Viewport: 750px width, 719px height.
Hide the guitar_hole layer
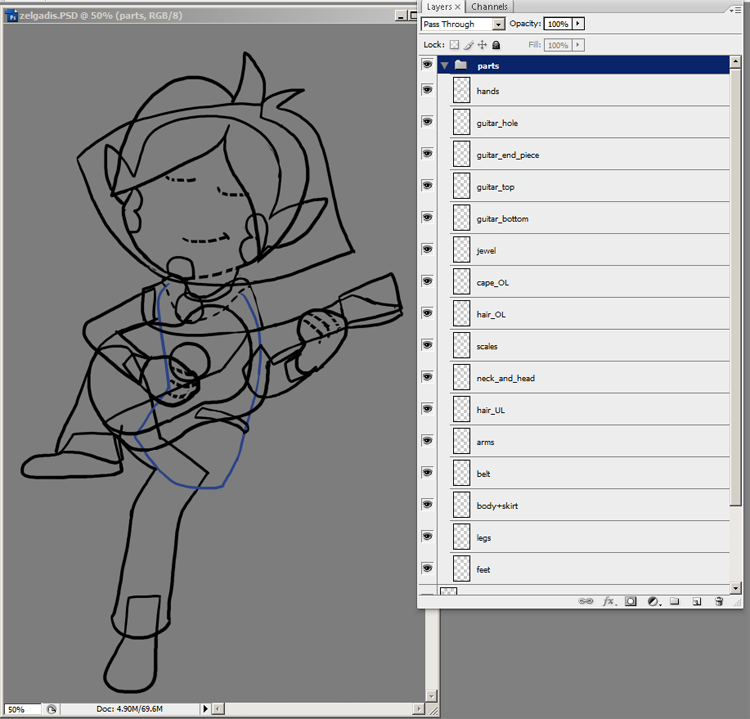click(x=427, y=122)
